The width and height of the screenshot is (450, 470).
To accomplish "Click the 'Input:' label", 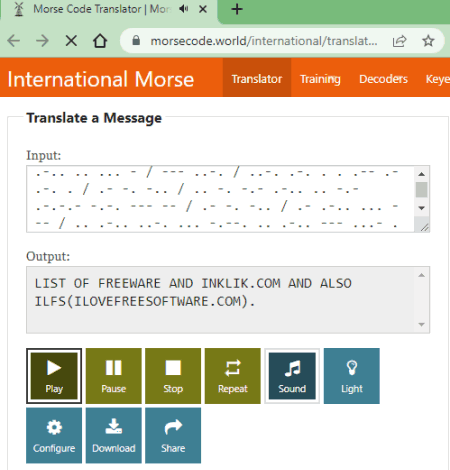I will pos(44,155).
